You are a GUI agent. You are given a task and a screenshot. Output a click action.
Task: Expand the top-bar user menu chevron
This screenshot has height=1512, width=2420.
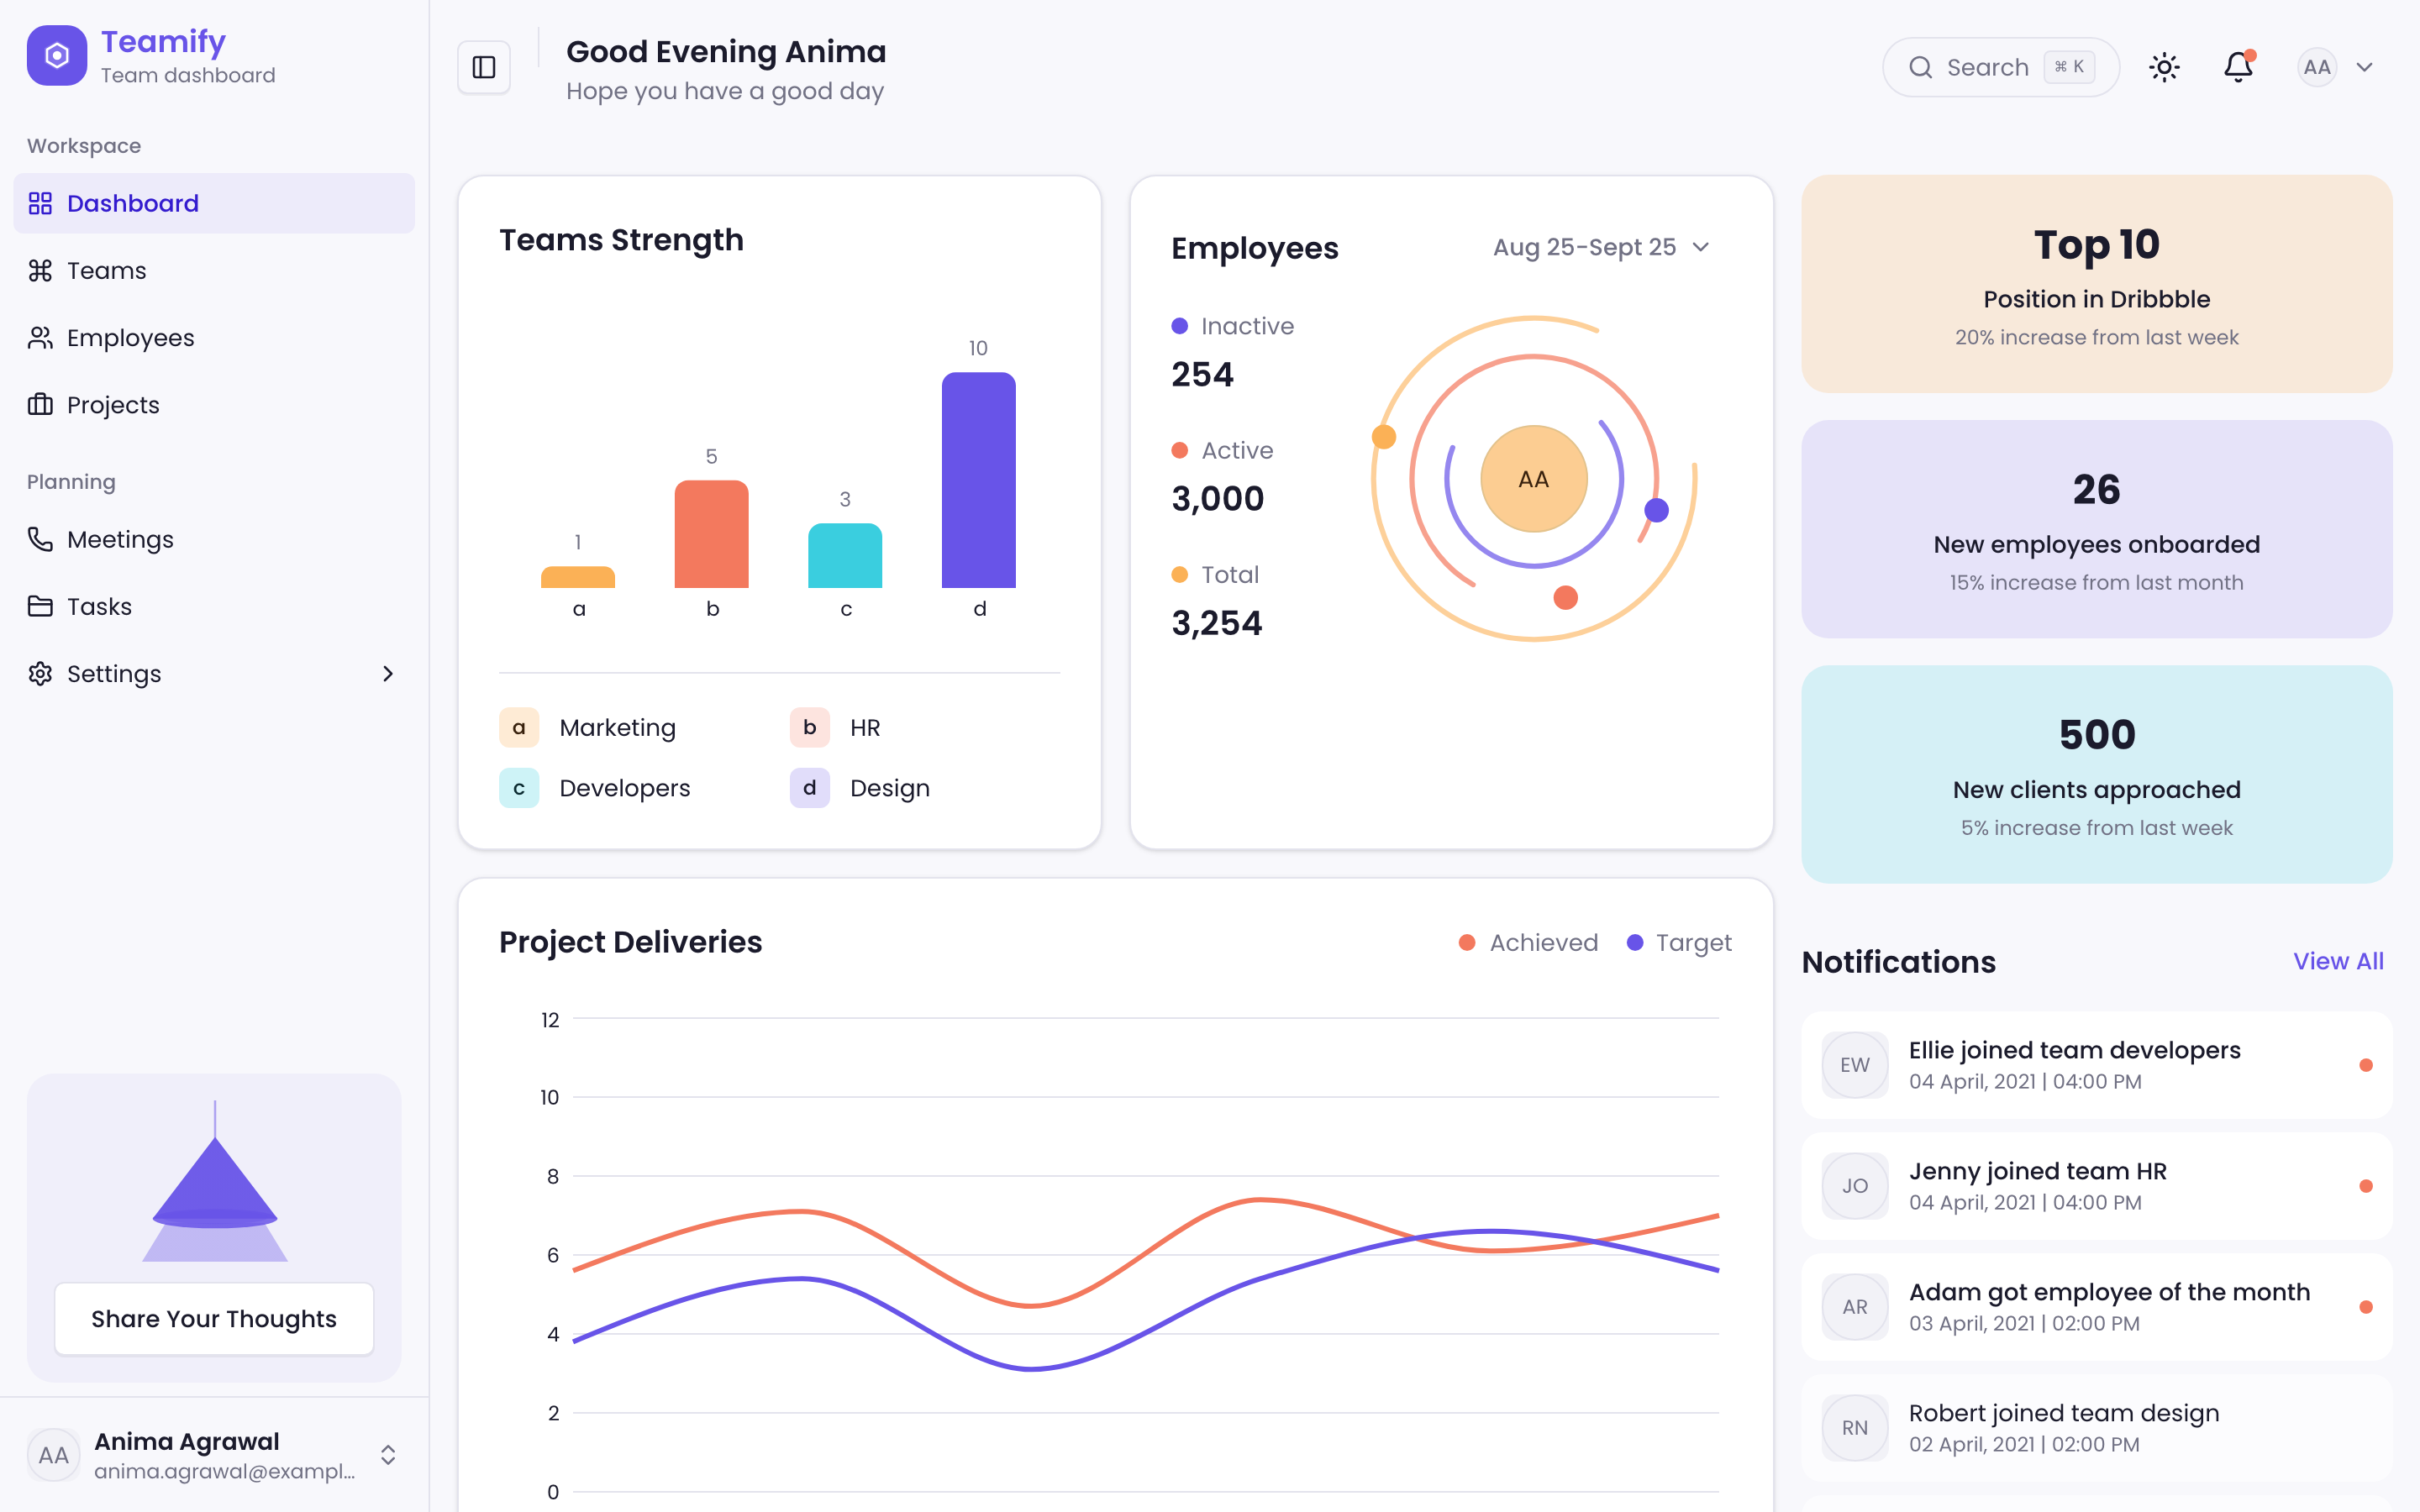2365,67
